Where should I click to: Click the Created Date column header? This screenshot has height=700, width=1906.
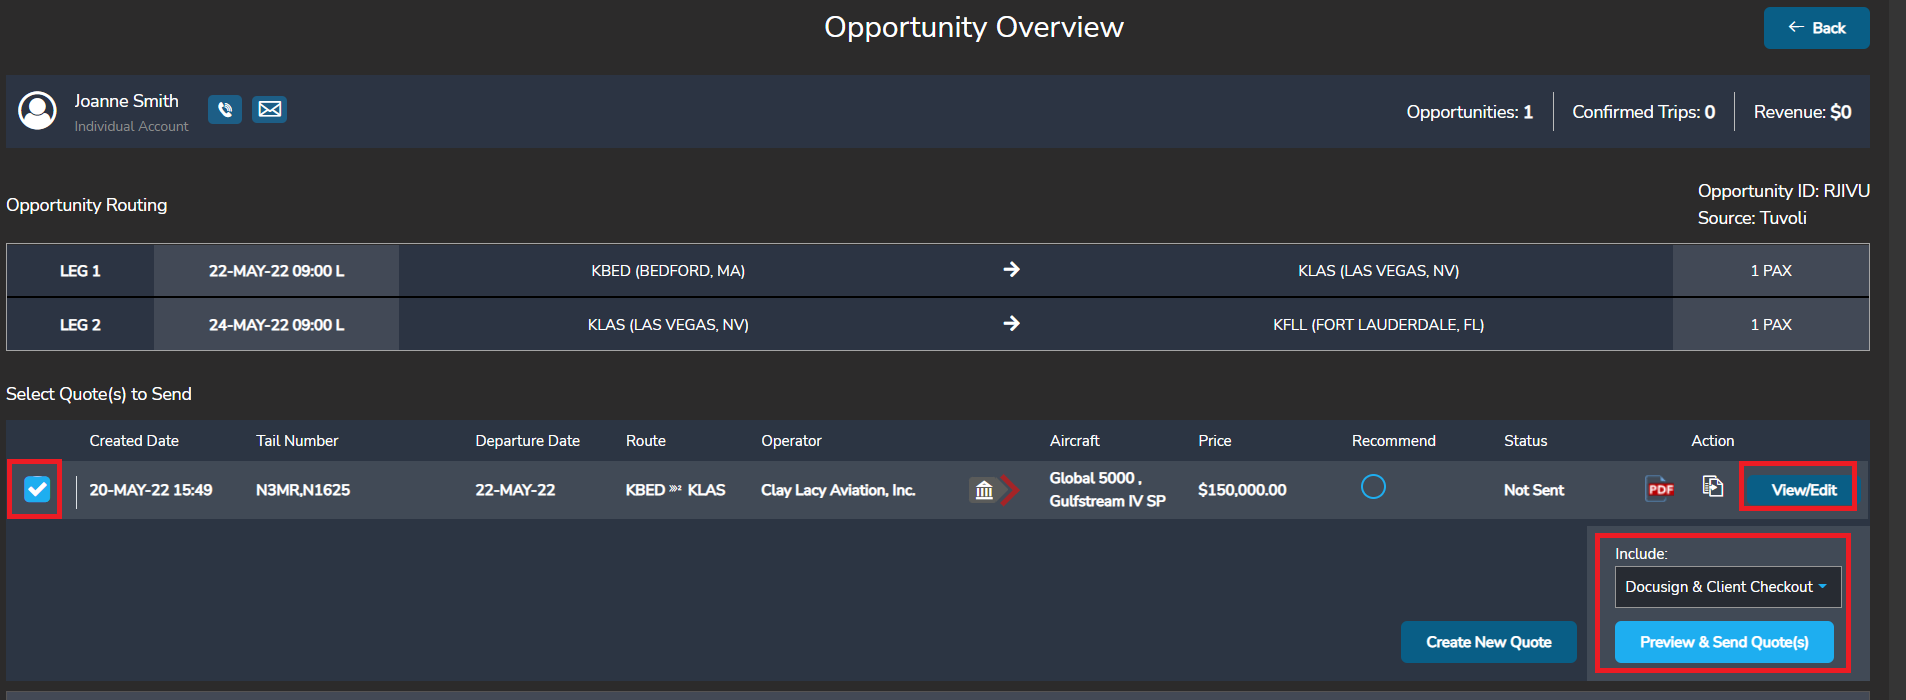(134, 441)
